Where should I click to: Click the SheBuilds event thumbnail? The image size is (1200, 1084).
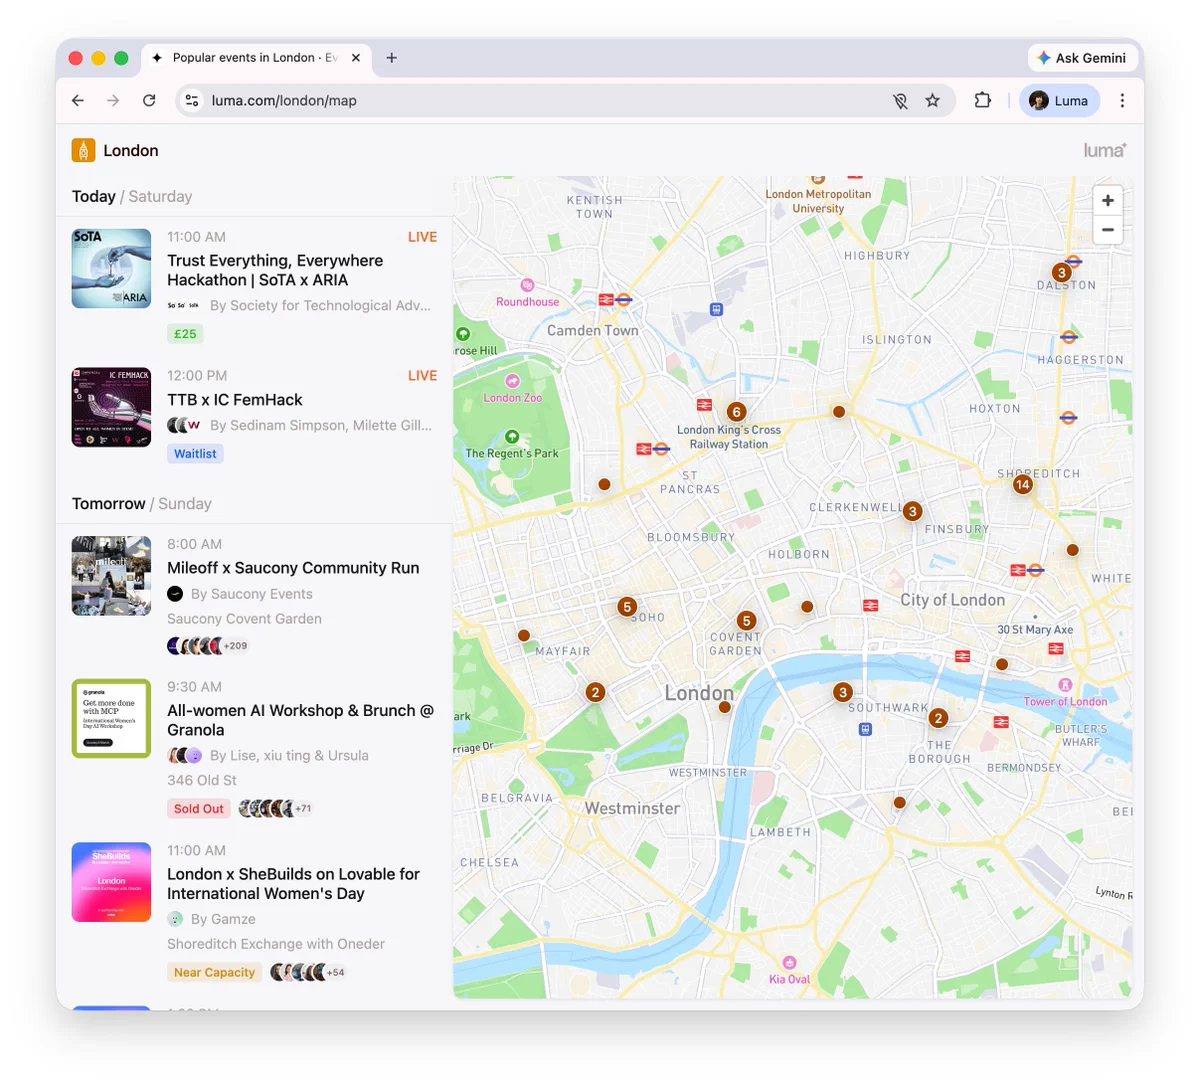click(x=112, y=882)
